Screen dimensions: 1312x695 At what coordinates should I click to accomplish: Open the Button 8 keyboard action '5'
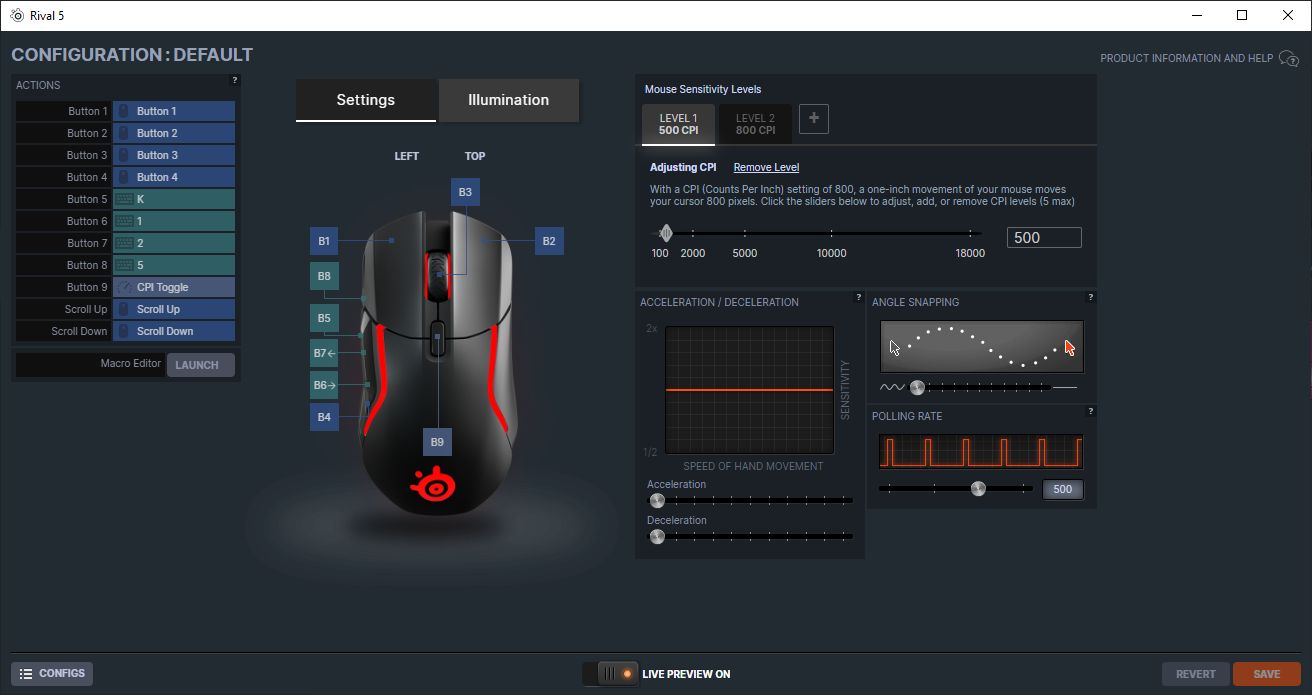coord(174,265)
